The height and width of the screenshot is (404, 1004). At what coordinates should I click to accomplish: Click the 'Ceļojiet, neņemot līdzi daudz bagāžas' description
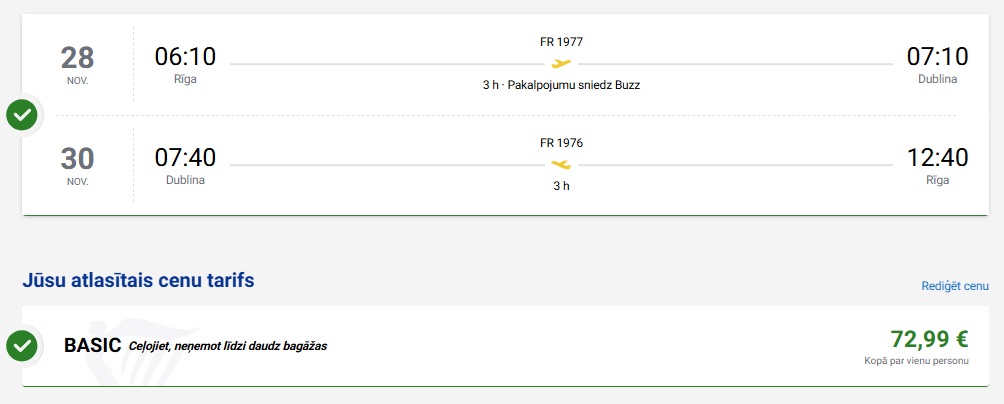click(x=228, y=347)
